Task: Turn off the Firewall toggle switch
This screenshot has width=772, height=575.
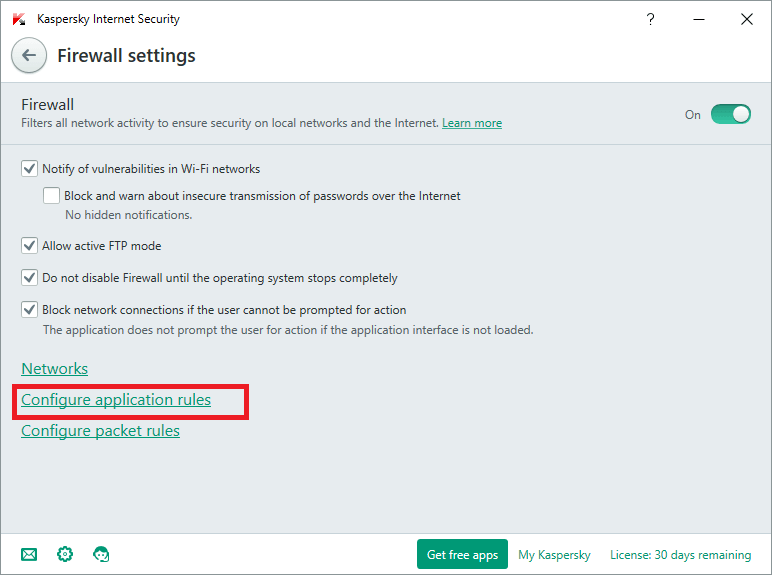Action: point(730,114)
